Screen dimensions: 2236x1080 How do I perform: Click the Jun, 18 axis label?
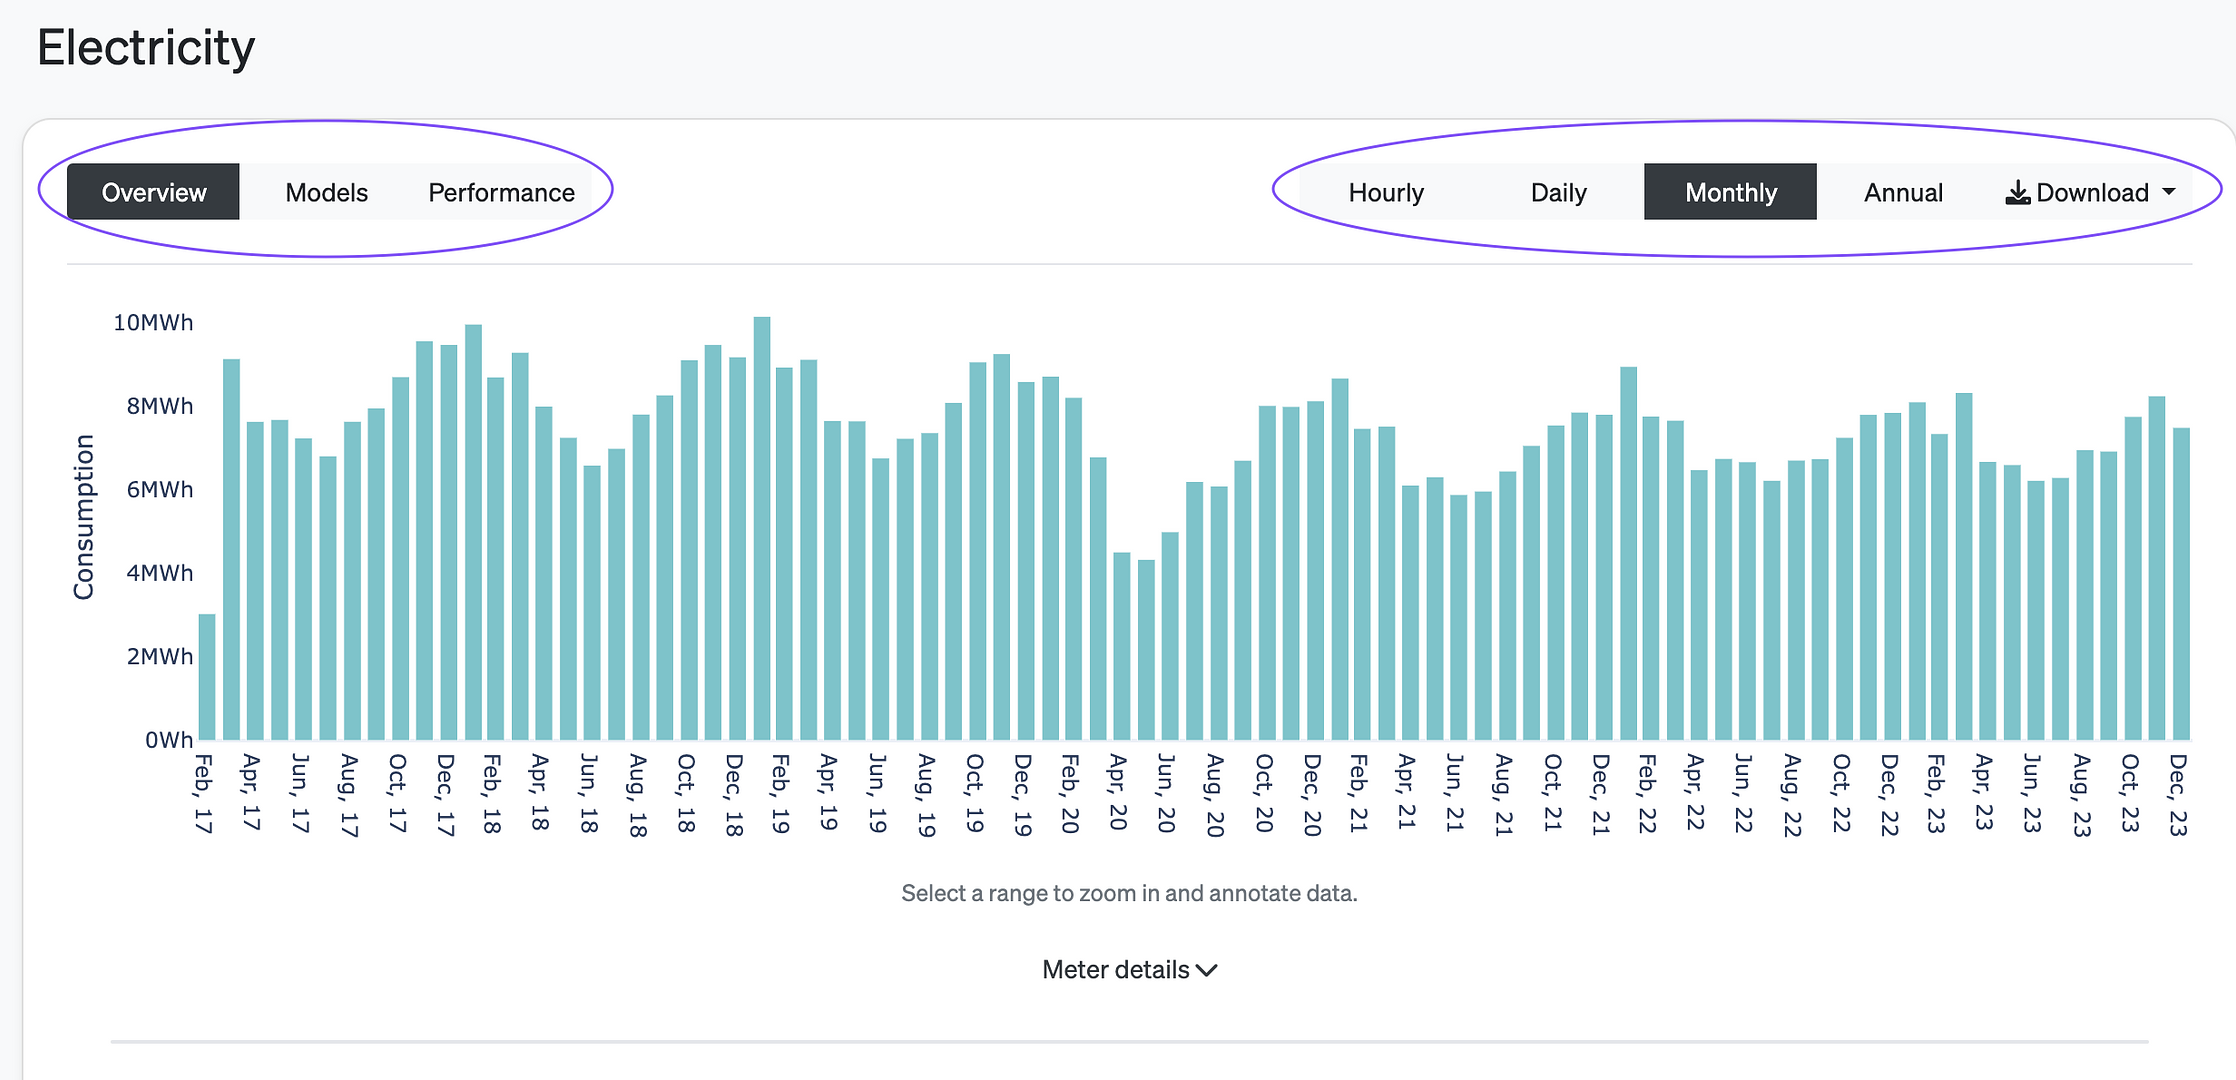[x=589, y=793]
